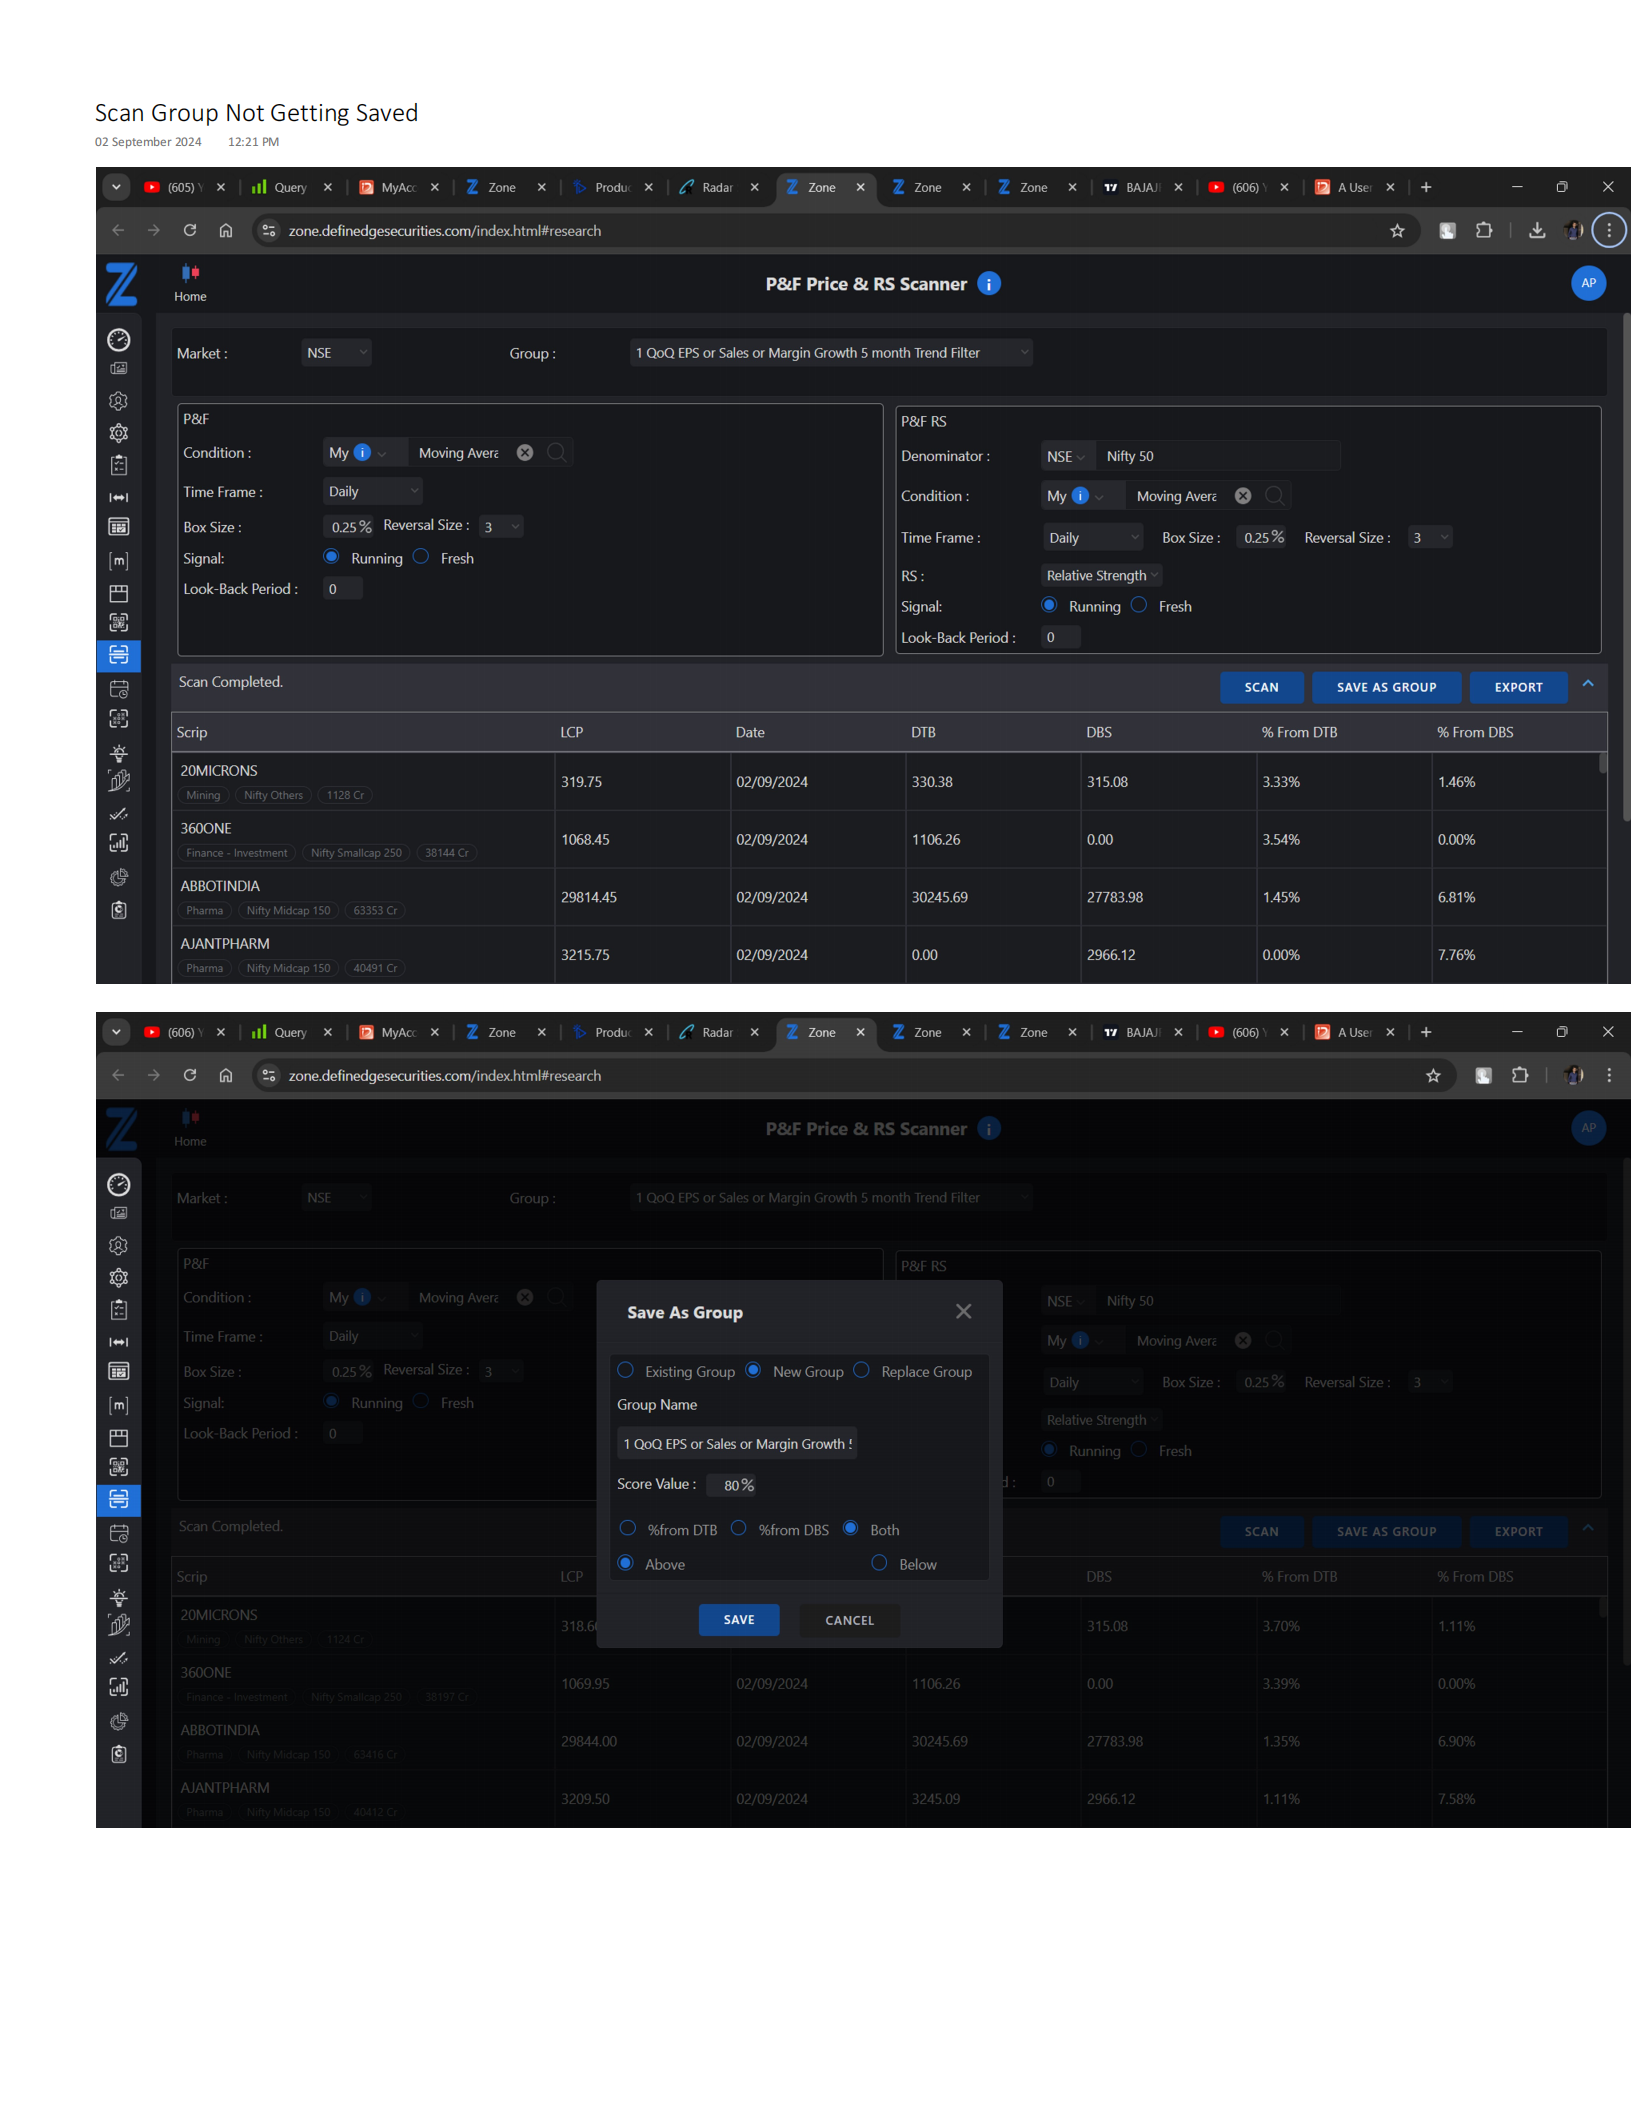The image size is (1632, 2112).
Task: Click the horizontal width-arrows icon in top screenshot sidebar
Action: [119, 497]
